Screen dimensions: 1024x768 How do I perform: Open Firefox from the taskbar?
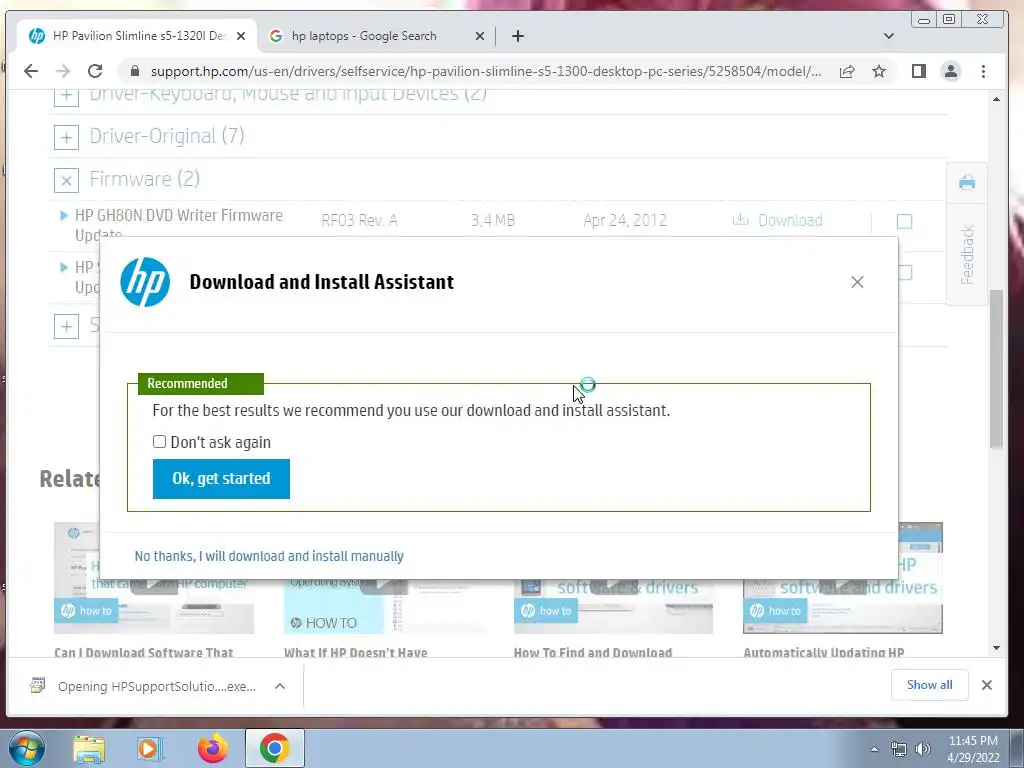click(212, 748)
